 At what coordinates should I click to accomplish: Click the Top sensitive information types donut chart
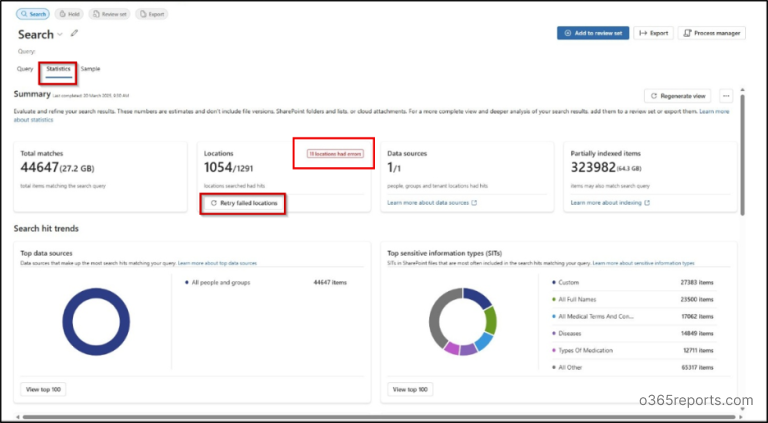(463, 322)
